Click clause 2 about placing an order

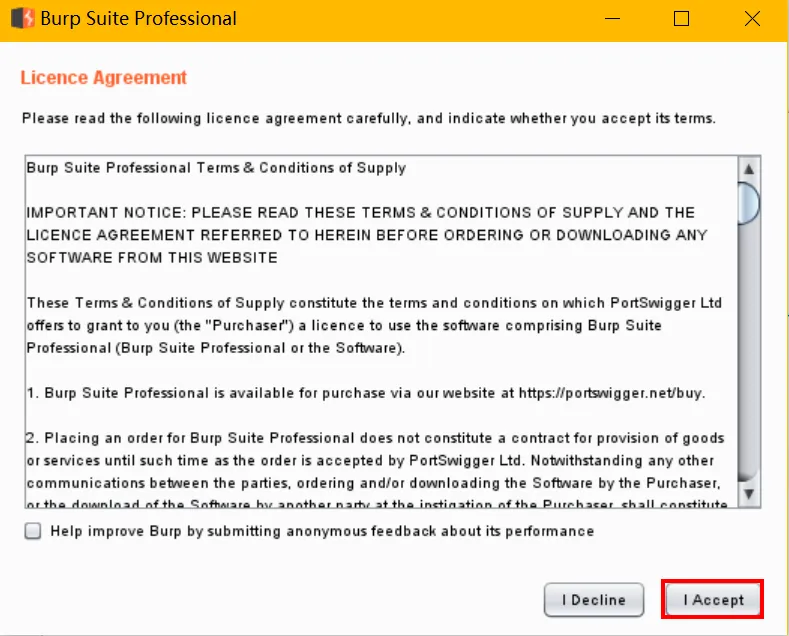click(x=375, y=471)
